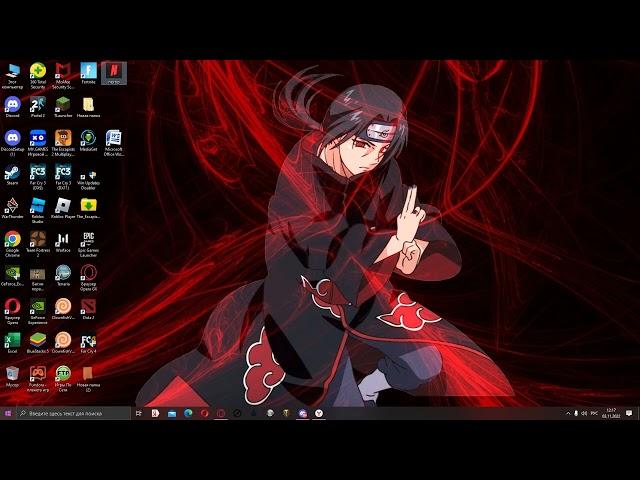Launch The Escapists 2 Multiplayer shortcut
Screen dimensions: 640x480
[x=63, y=143]
